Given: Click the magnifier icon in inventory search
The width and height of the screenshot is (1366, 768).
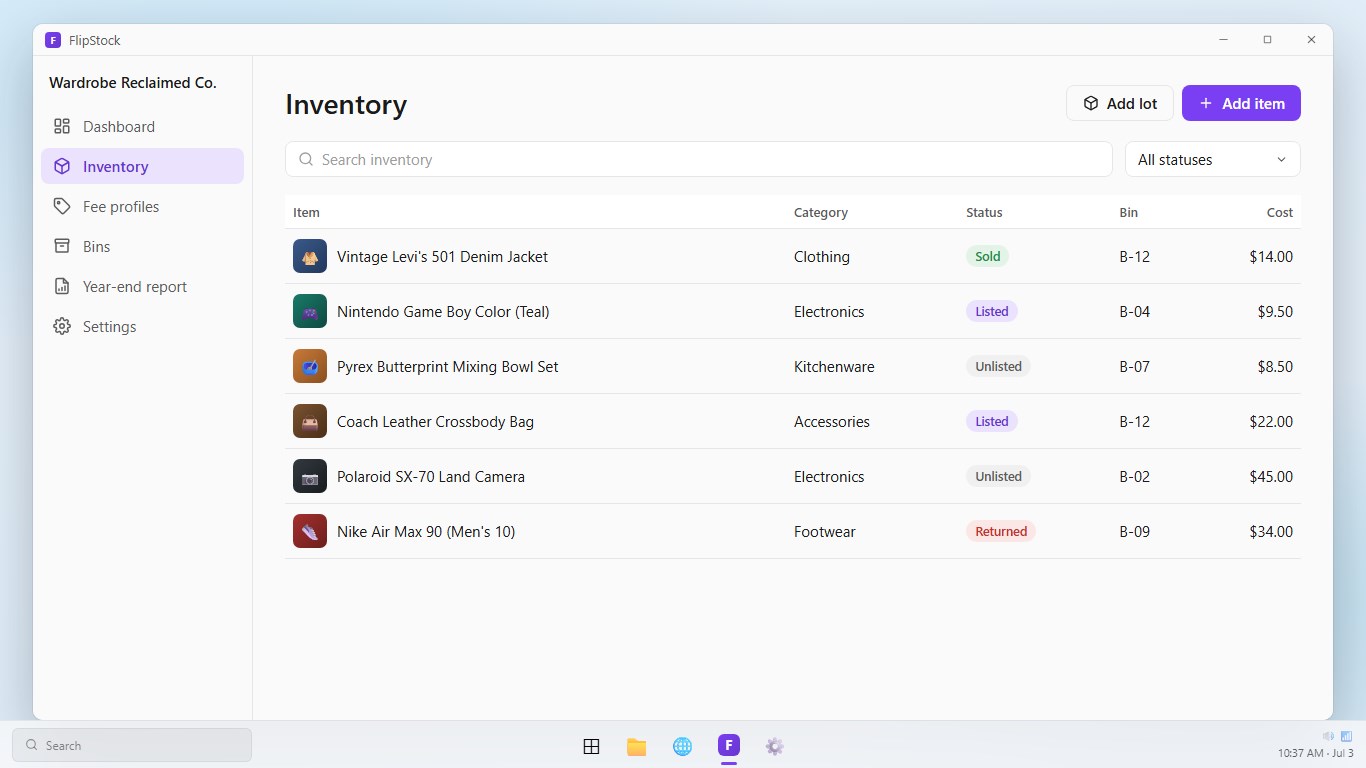Looking at the screenshot, I should (306, 159).
